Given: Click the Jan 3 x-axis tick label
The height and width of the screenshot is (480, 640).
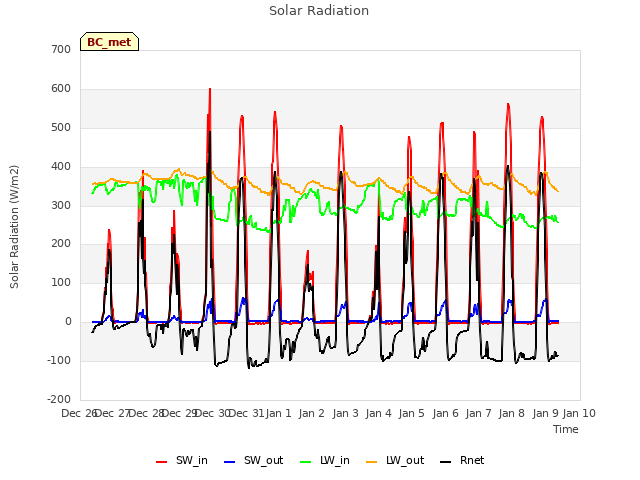Looking at the screenshot, I should (x=345, y=413).
